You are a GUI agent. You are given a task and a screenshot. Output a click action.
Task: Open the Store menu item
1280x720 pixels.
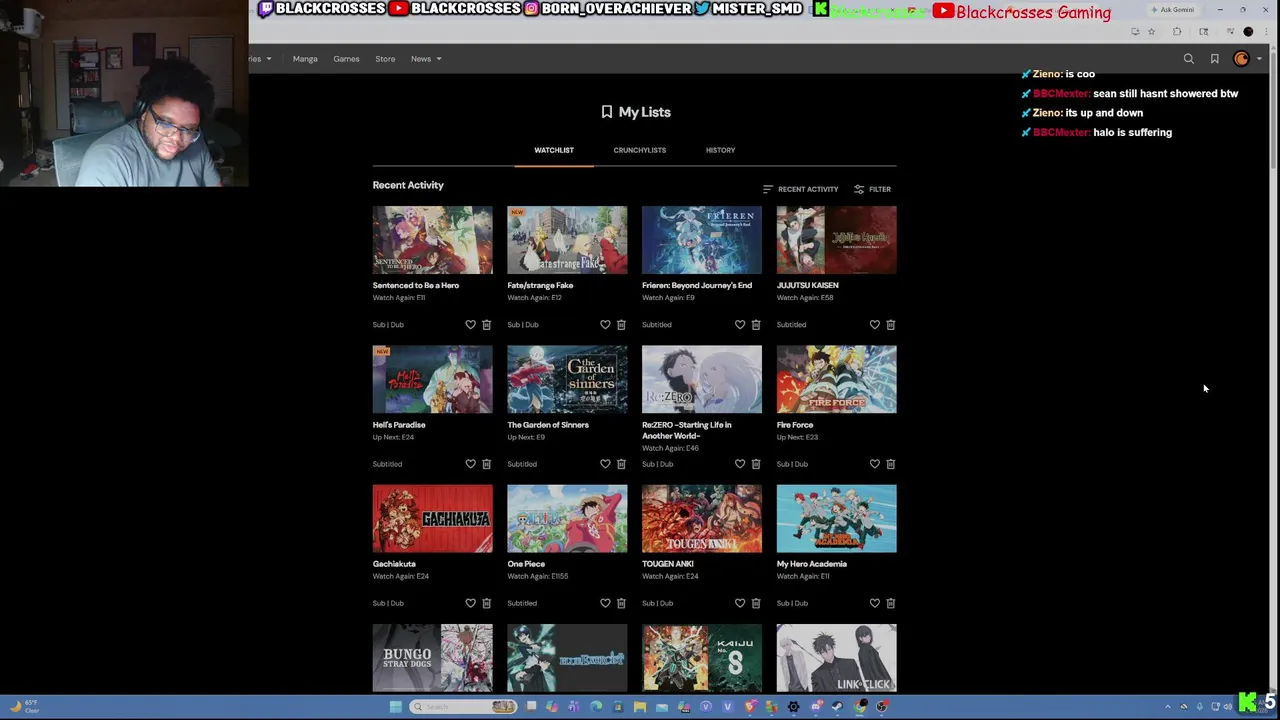pos(385,59)
